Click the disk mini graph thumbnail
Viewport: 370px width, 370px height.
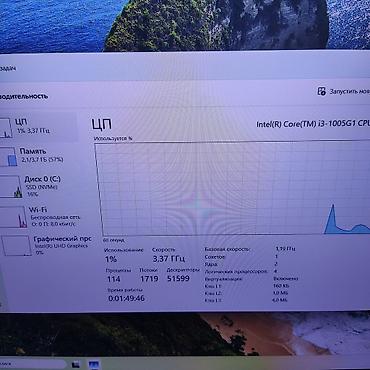click(11, 187)
